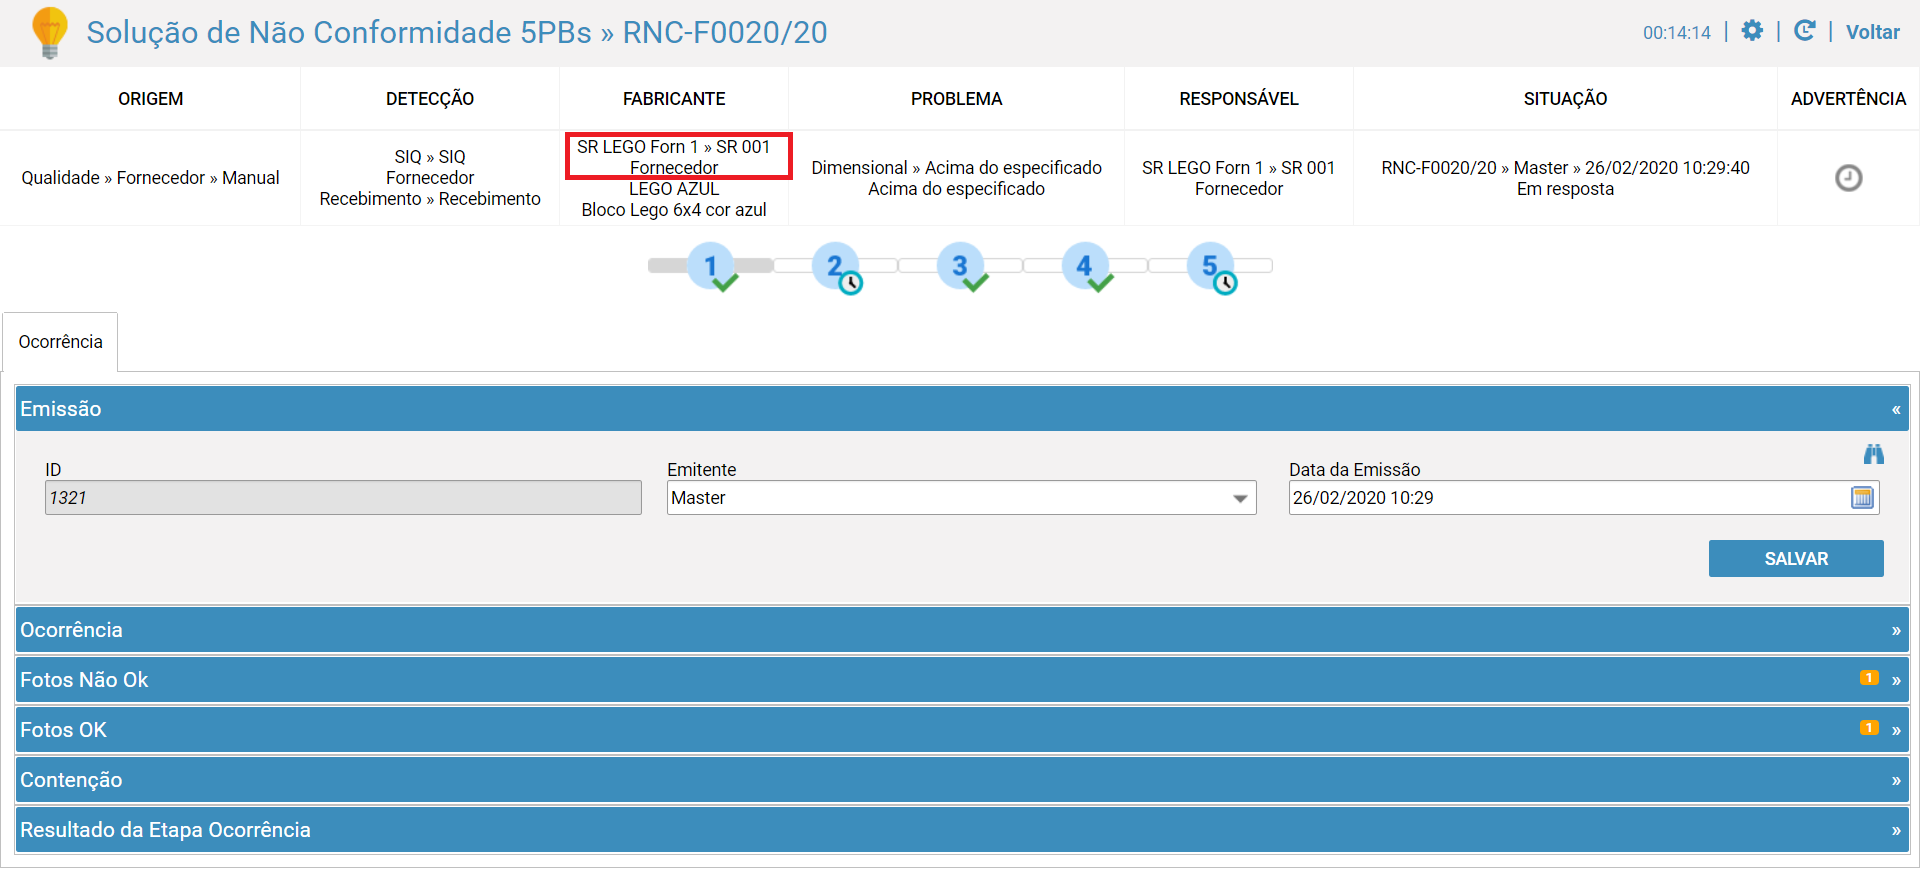Select step 3 in the progress tracker

[962, 266]
